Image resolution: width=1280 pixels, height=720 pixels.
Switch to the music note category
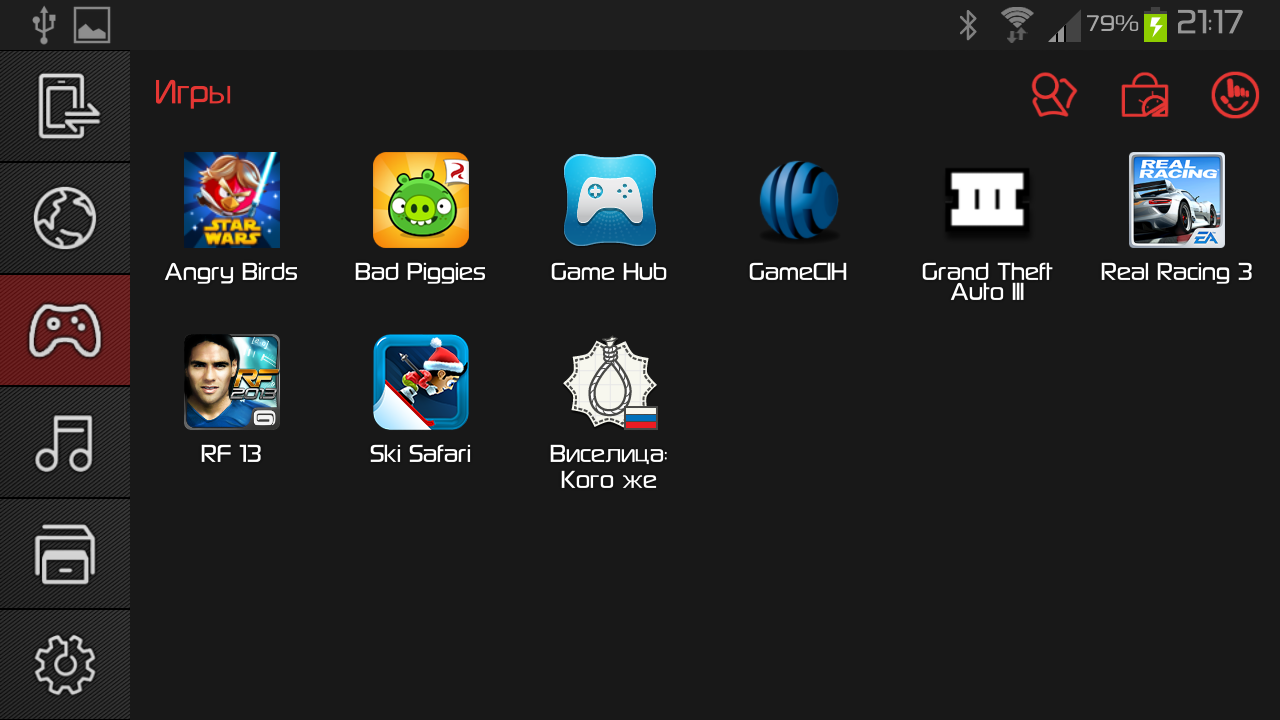65,442
